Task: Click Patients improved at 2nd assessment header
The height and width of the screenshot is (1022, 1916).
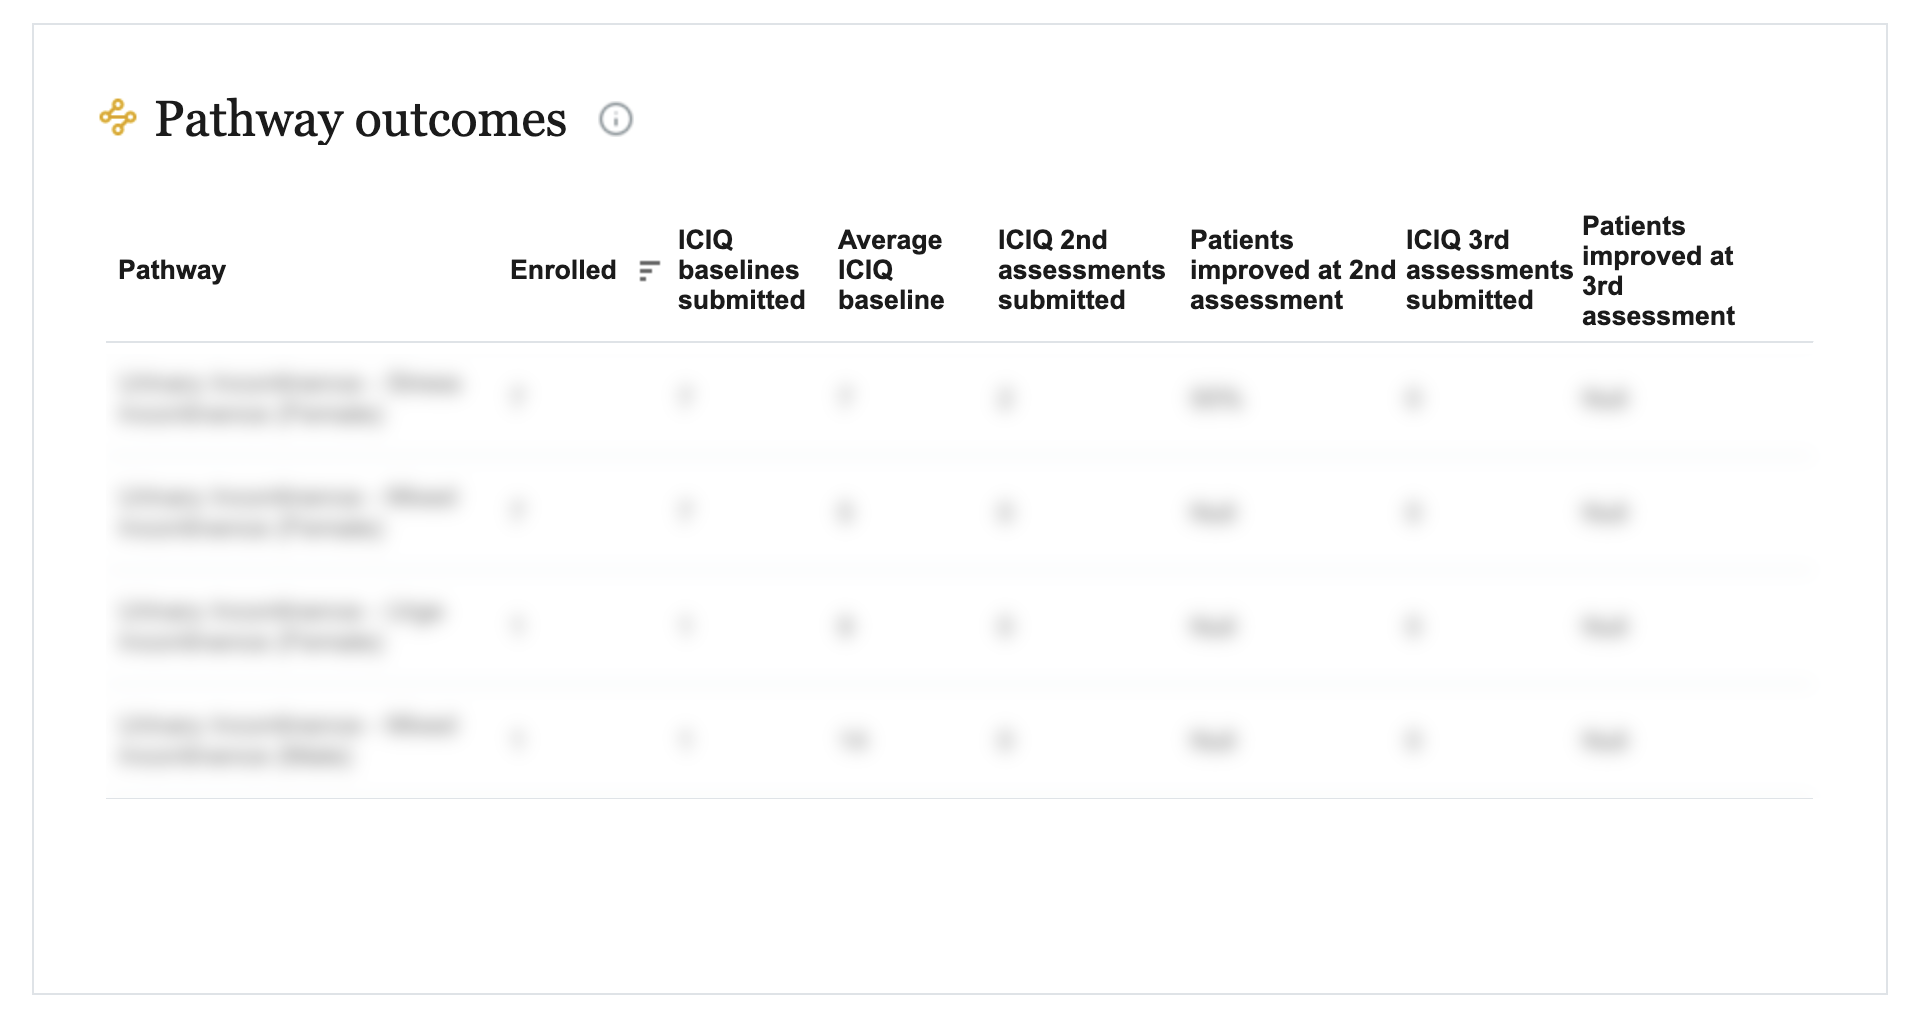Action: point(1292,270)
